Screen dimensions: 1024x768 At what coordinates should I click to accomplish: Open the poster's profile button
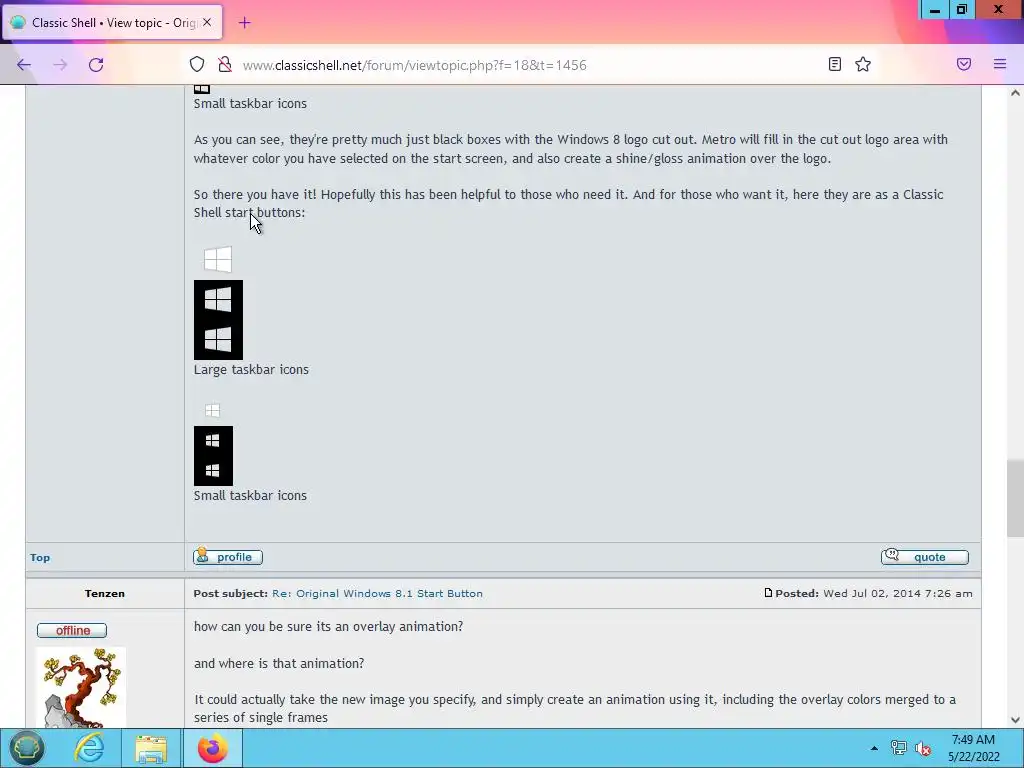pyautogui.click(x=228, y=557)
